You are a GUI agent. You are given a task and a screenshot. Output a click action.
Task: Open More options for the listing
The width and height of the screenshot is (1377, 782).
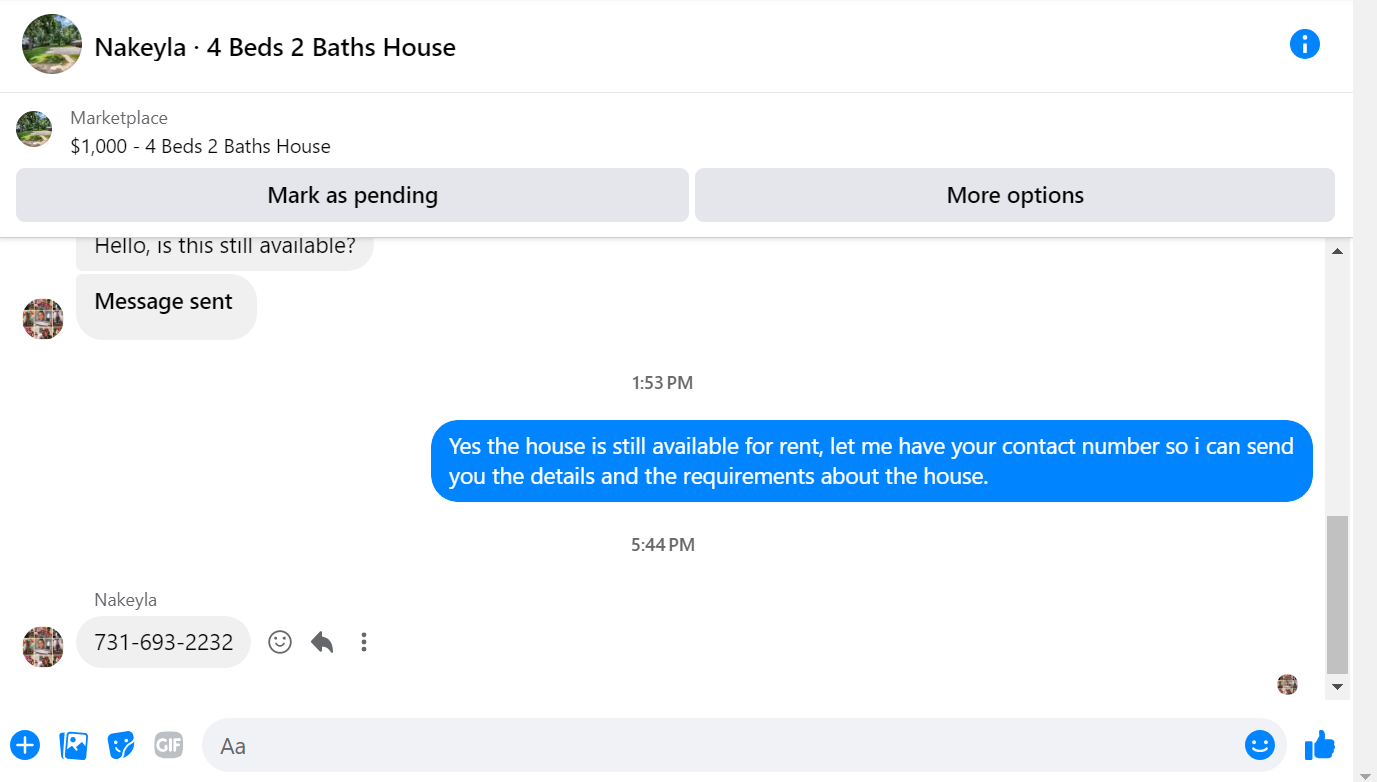pyautogui.click(x=1014, y=195)
